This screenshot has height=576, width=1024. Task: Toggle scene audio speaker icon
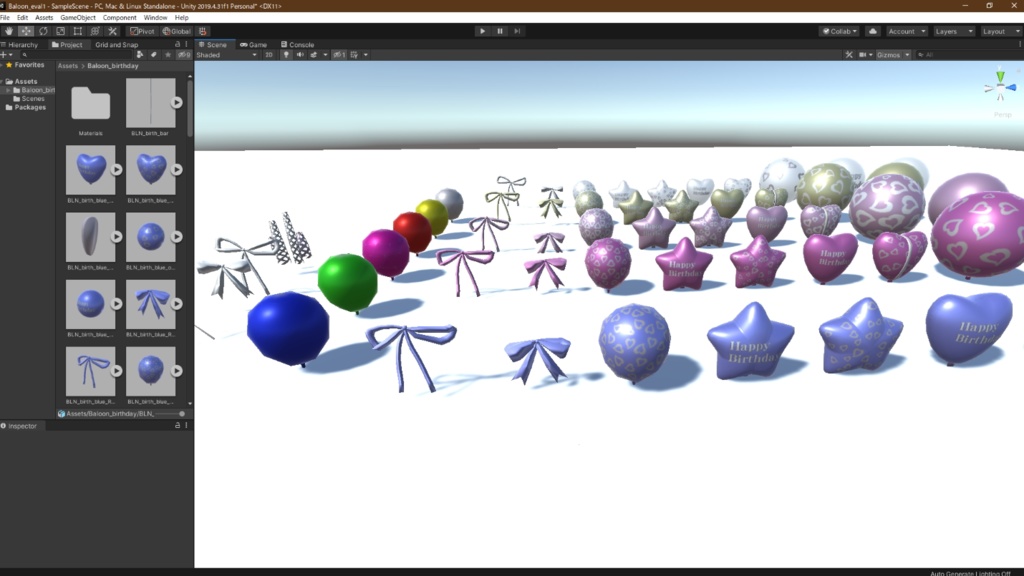click(300, 55)
